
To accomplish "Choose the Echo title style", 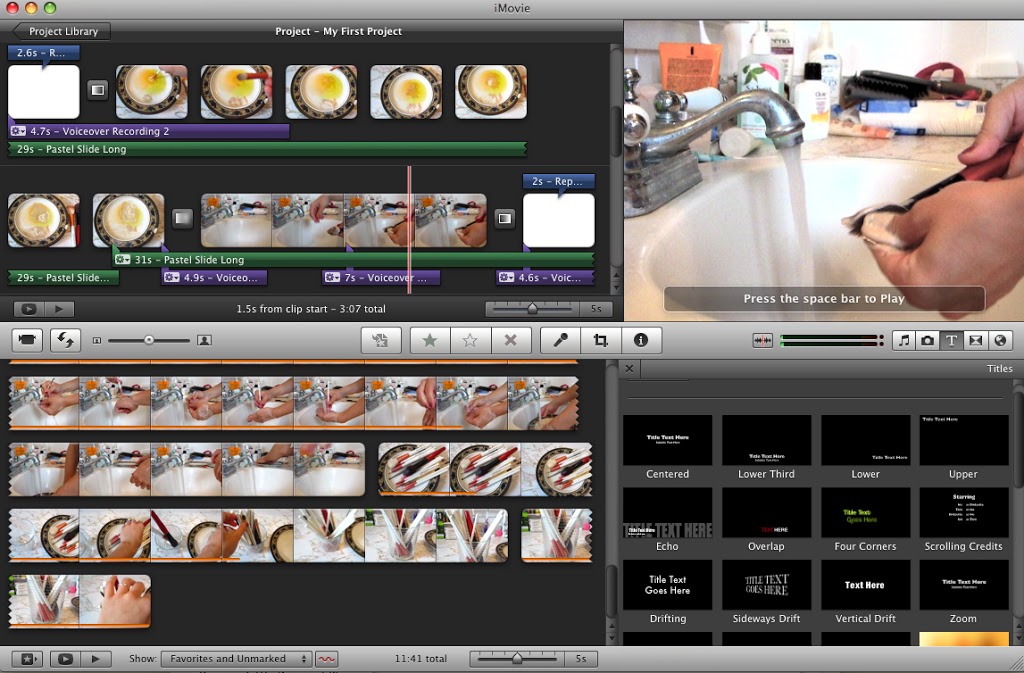I will click(x=667, y=520).
